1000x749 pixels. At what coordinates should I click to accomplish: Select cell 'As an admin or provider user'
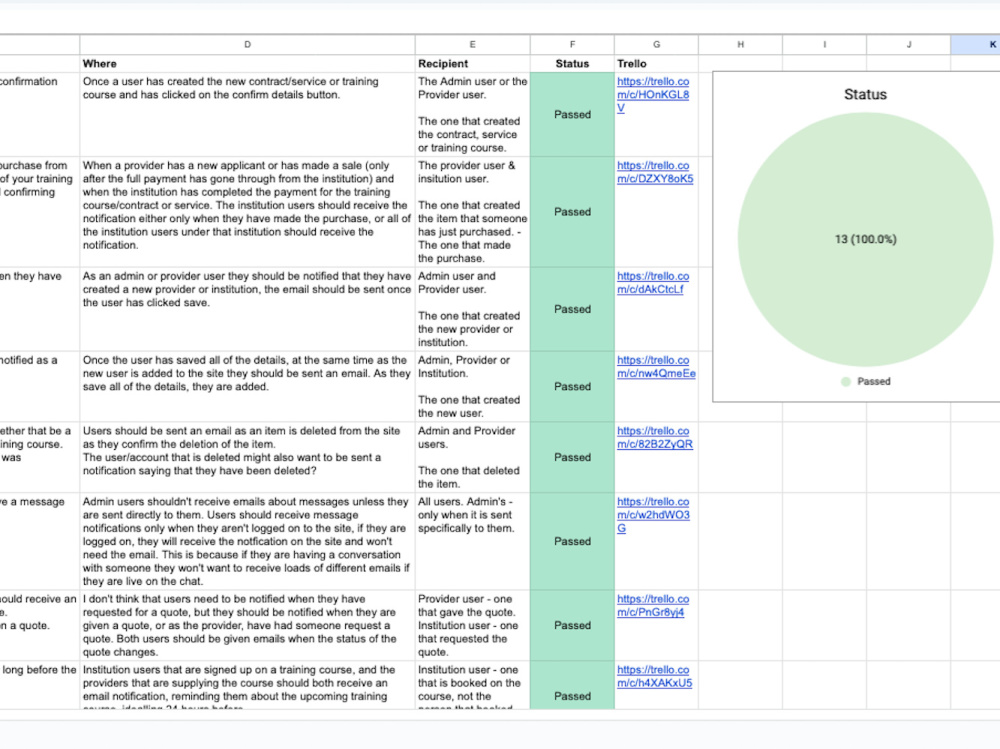247,309
